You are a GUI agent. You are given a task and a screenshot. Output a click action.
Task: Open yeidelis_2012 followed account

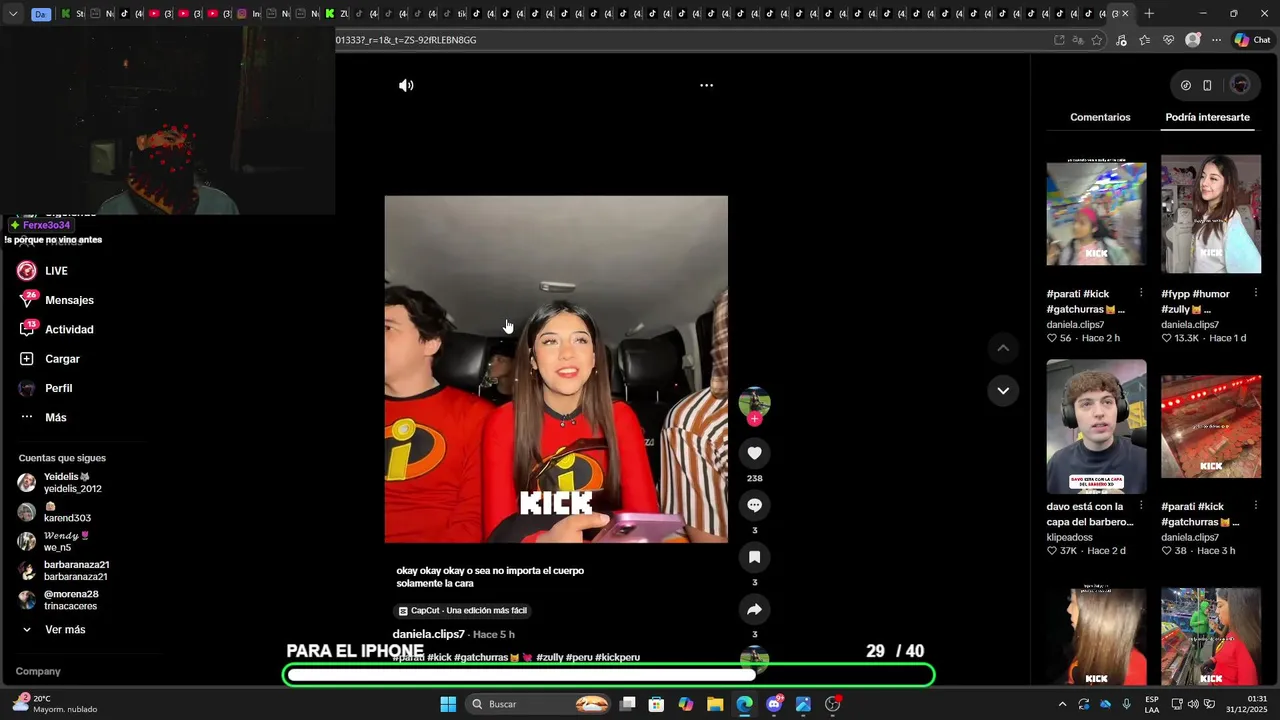pyautogui.click(x=60, y=483)
